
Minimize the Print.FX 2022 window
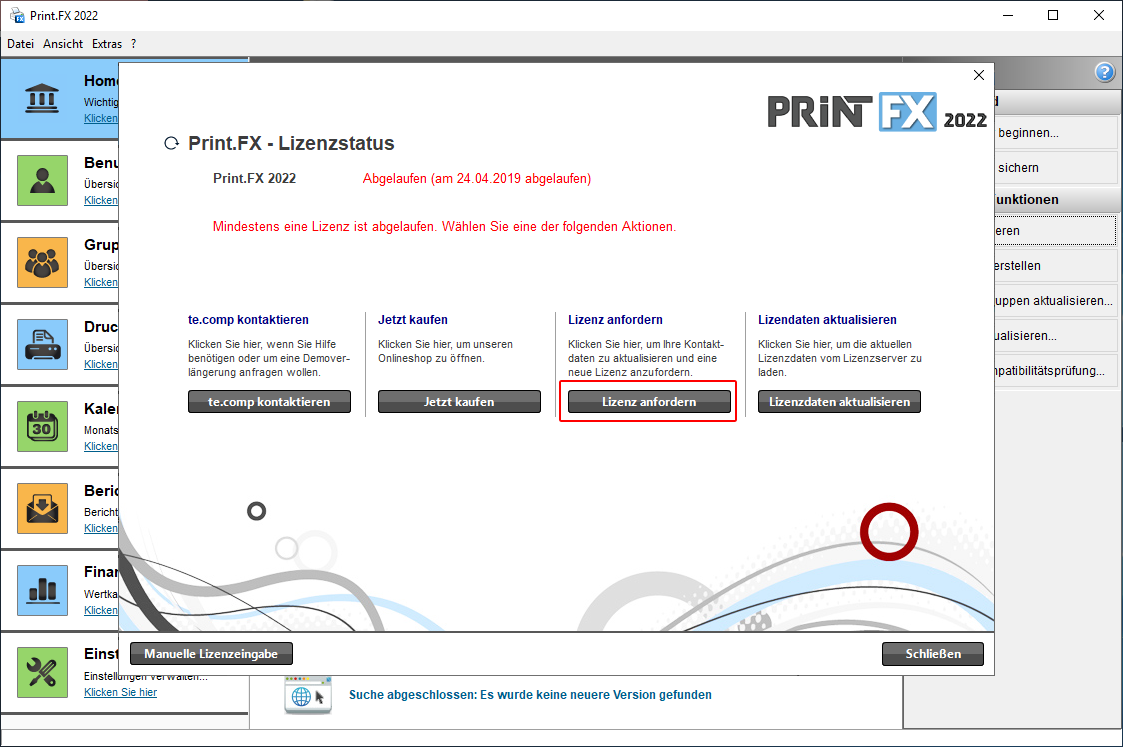coord(1008,15)
